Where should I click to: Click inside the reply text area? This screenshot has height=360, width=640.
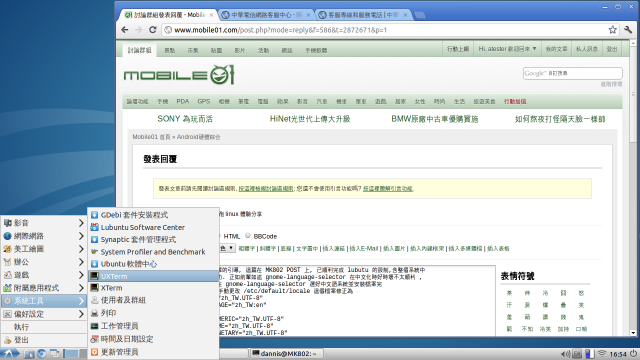click(357, 301)
